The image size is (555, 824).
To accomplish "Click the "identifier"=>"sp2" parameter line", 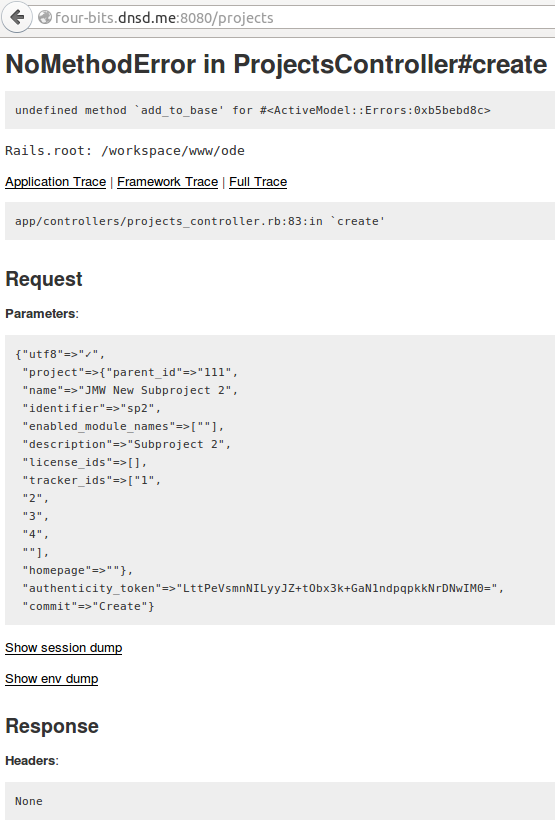I will tap(91, 408).
